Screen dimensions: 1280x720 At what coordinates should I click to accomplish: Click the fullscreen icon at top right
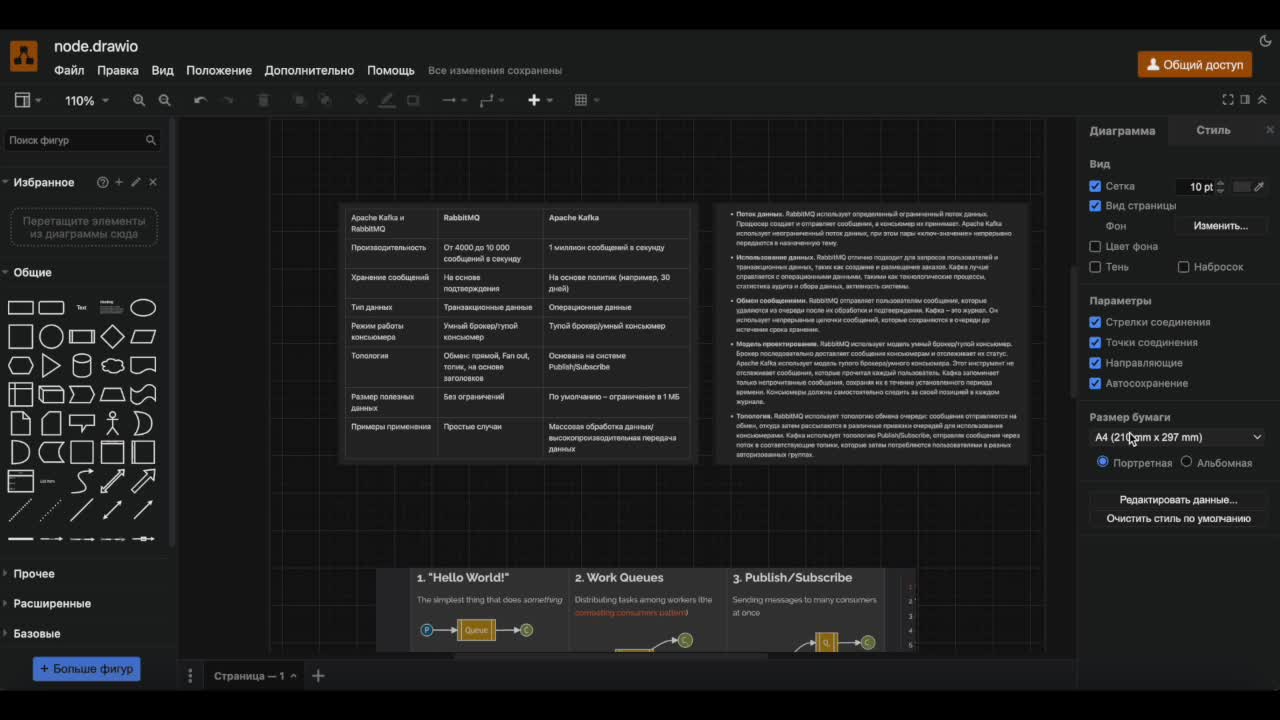1228,100
